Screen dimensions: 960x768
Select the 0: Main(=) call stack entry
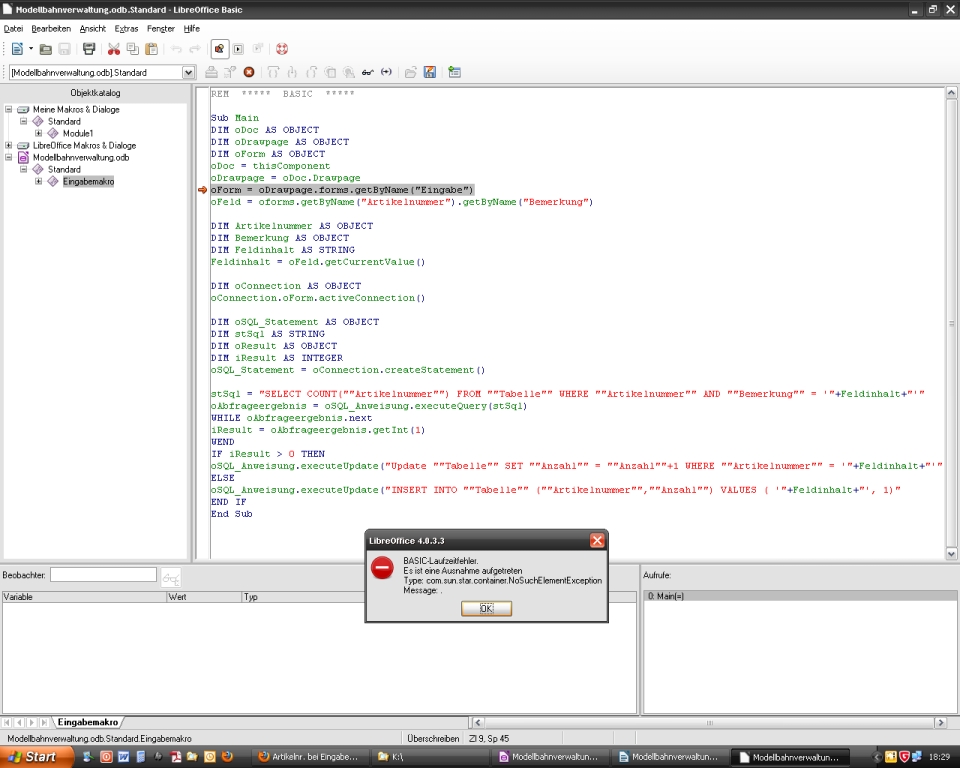(x=800, y=596)
